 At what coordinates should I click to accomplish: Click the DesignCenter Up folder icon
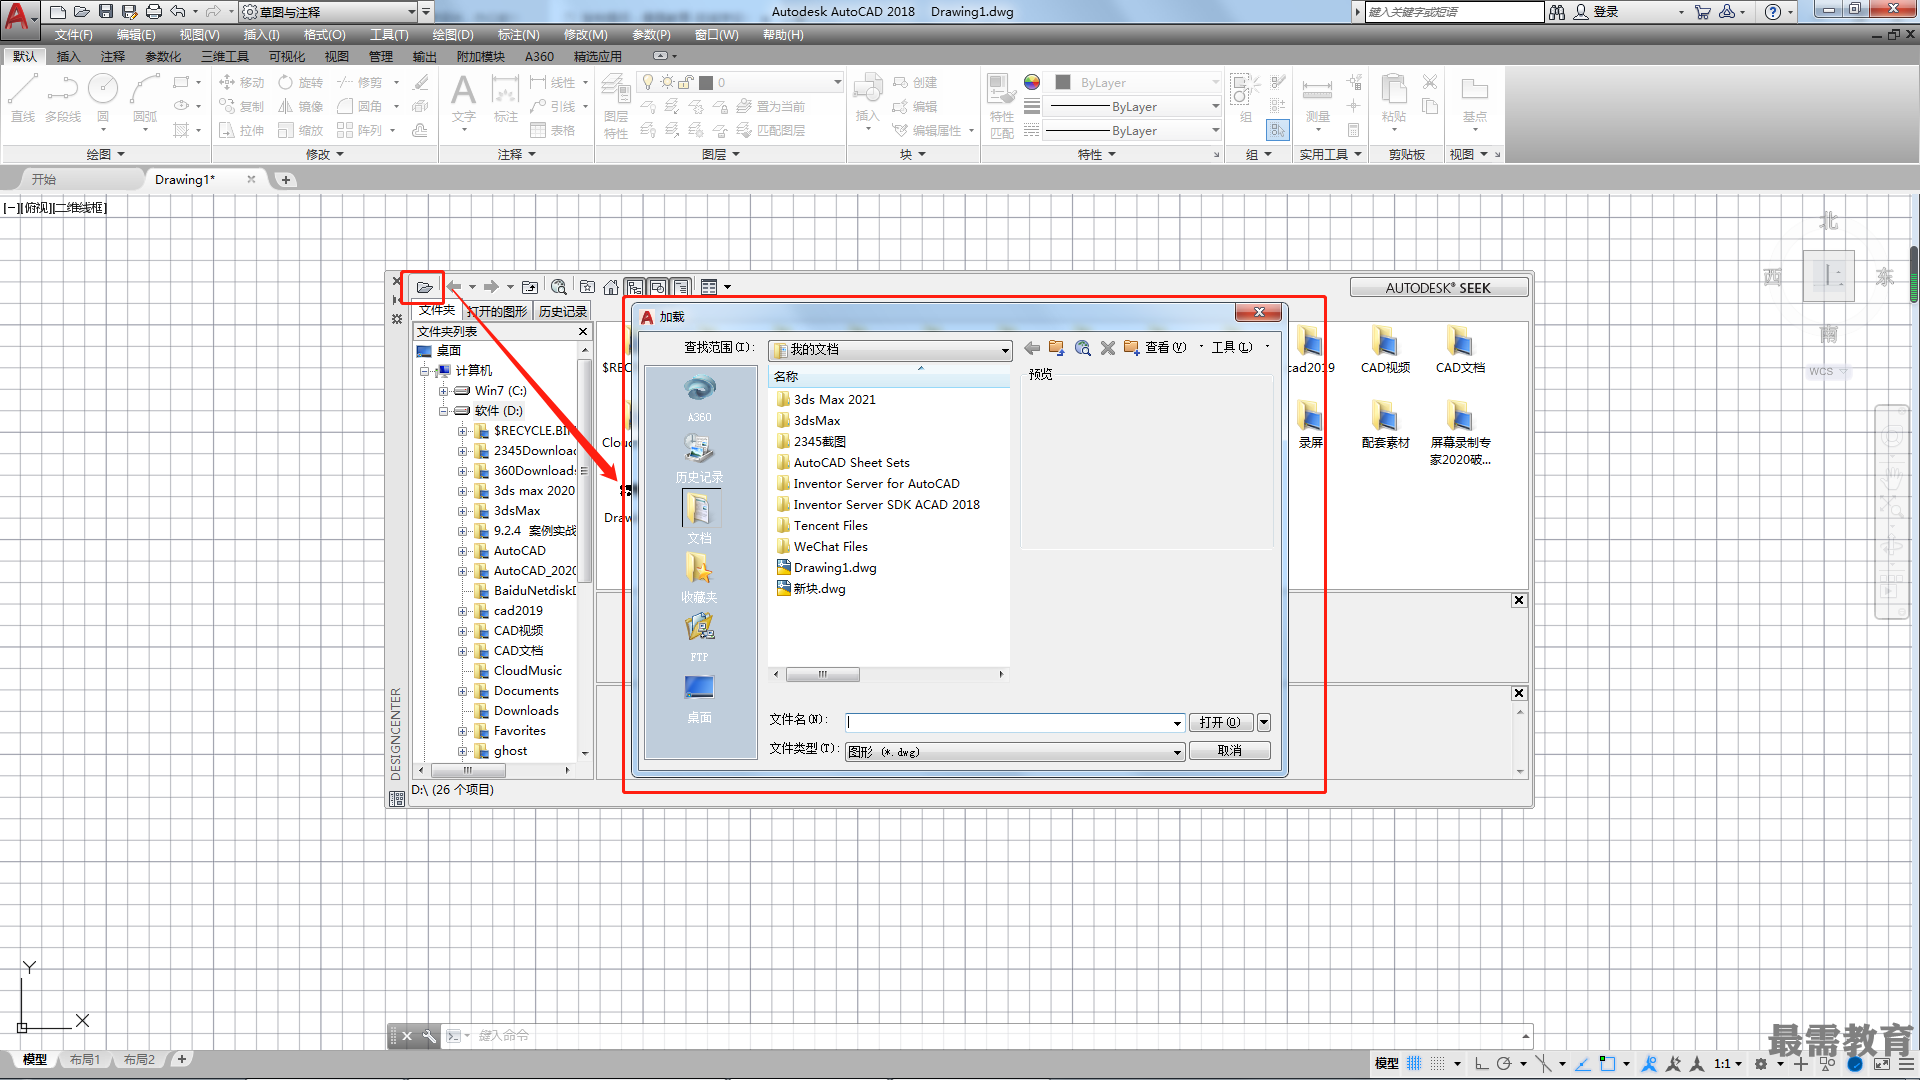click(x=530, y=287)
